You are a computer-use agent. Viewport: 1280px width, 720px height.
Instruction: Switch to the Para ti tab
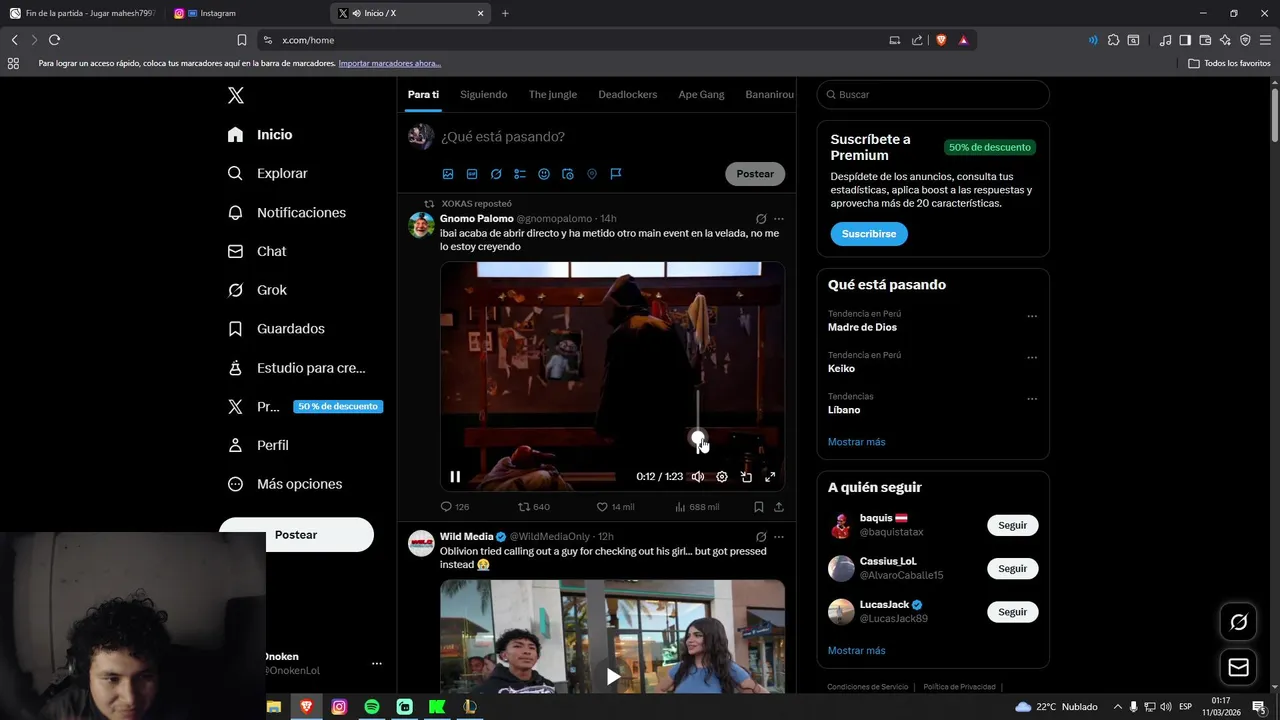tap(423, 95)
